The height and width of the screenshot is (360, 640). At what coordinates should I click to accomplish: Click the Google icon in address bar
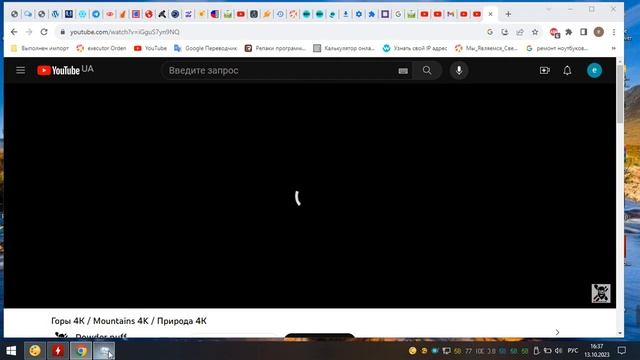pyautogui.click(x=490, y=32)
